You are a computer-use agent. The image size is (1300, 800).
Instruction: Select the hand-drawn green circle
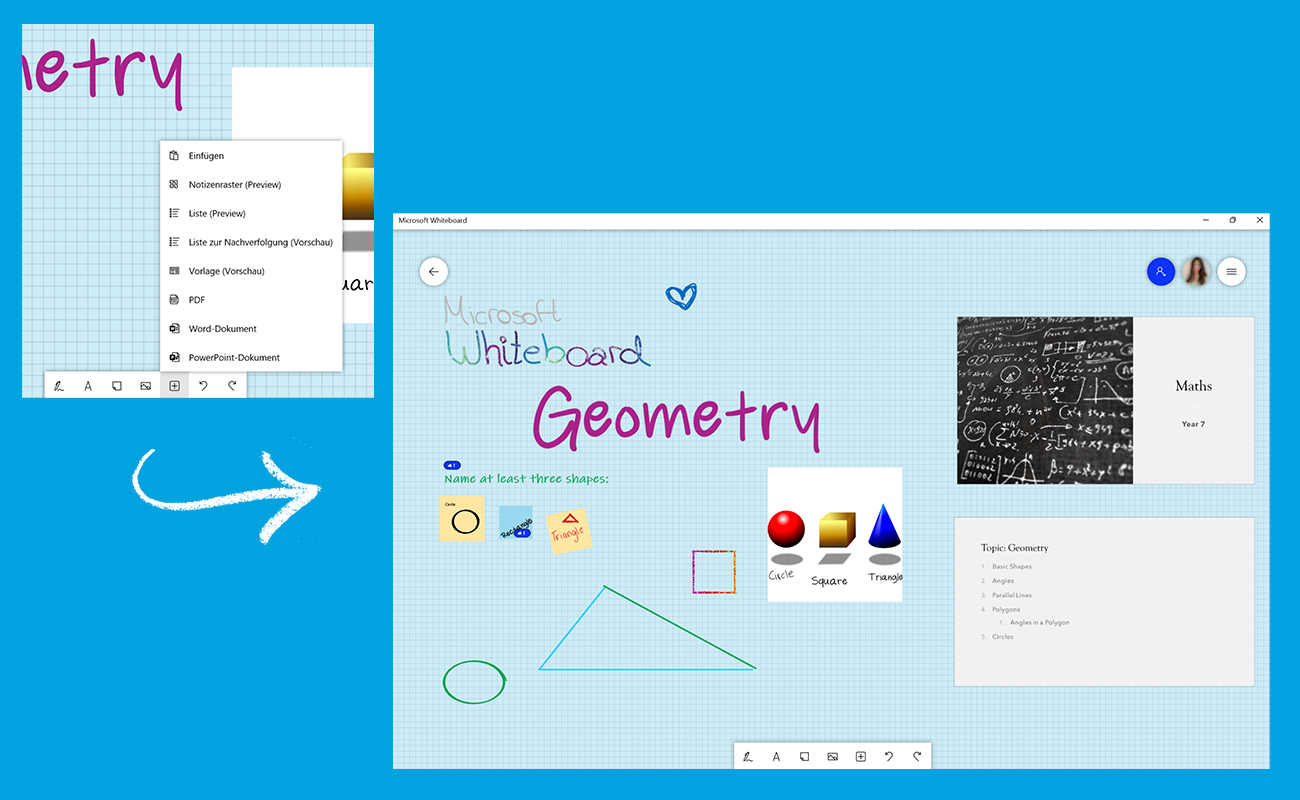475,681
